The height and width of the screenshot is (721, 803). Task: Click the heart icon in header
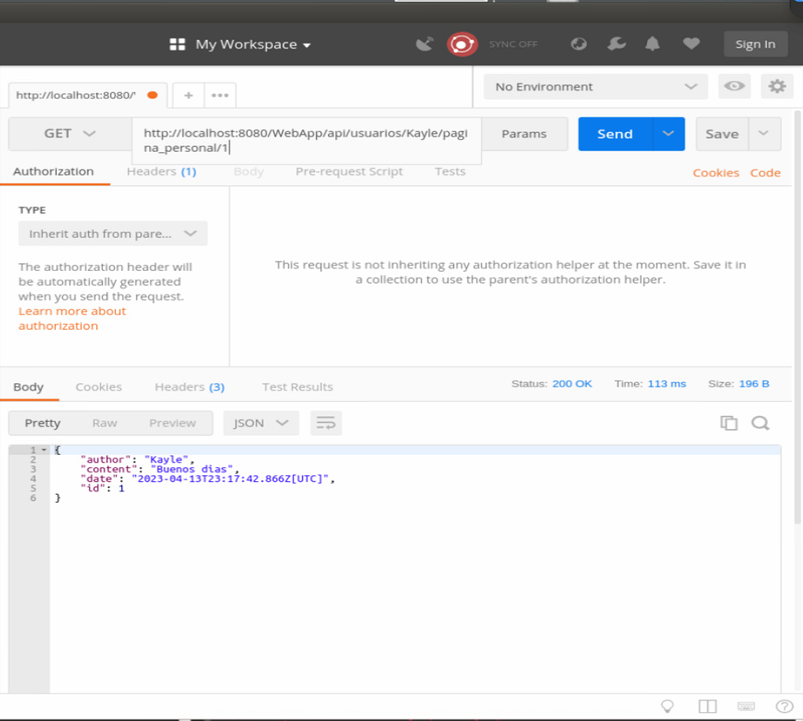click(x=691, y=44)
